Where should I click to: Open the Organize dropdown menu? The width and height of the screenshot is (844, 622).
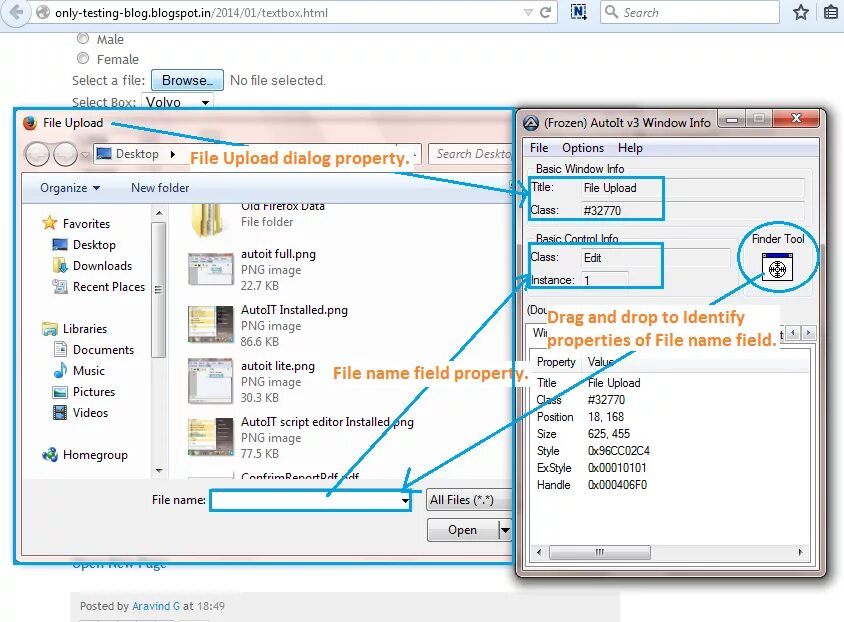point(70,188)
